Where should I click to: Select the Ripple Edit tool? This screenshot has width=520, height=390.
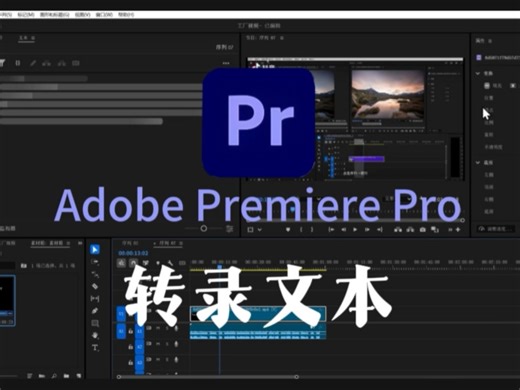[95, 274]
